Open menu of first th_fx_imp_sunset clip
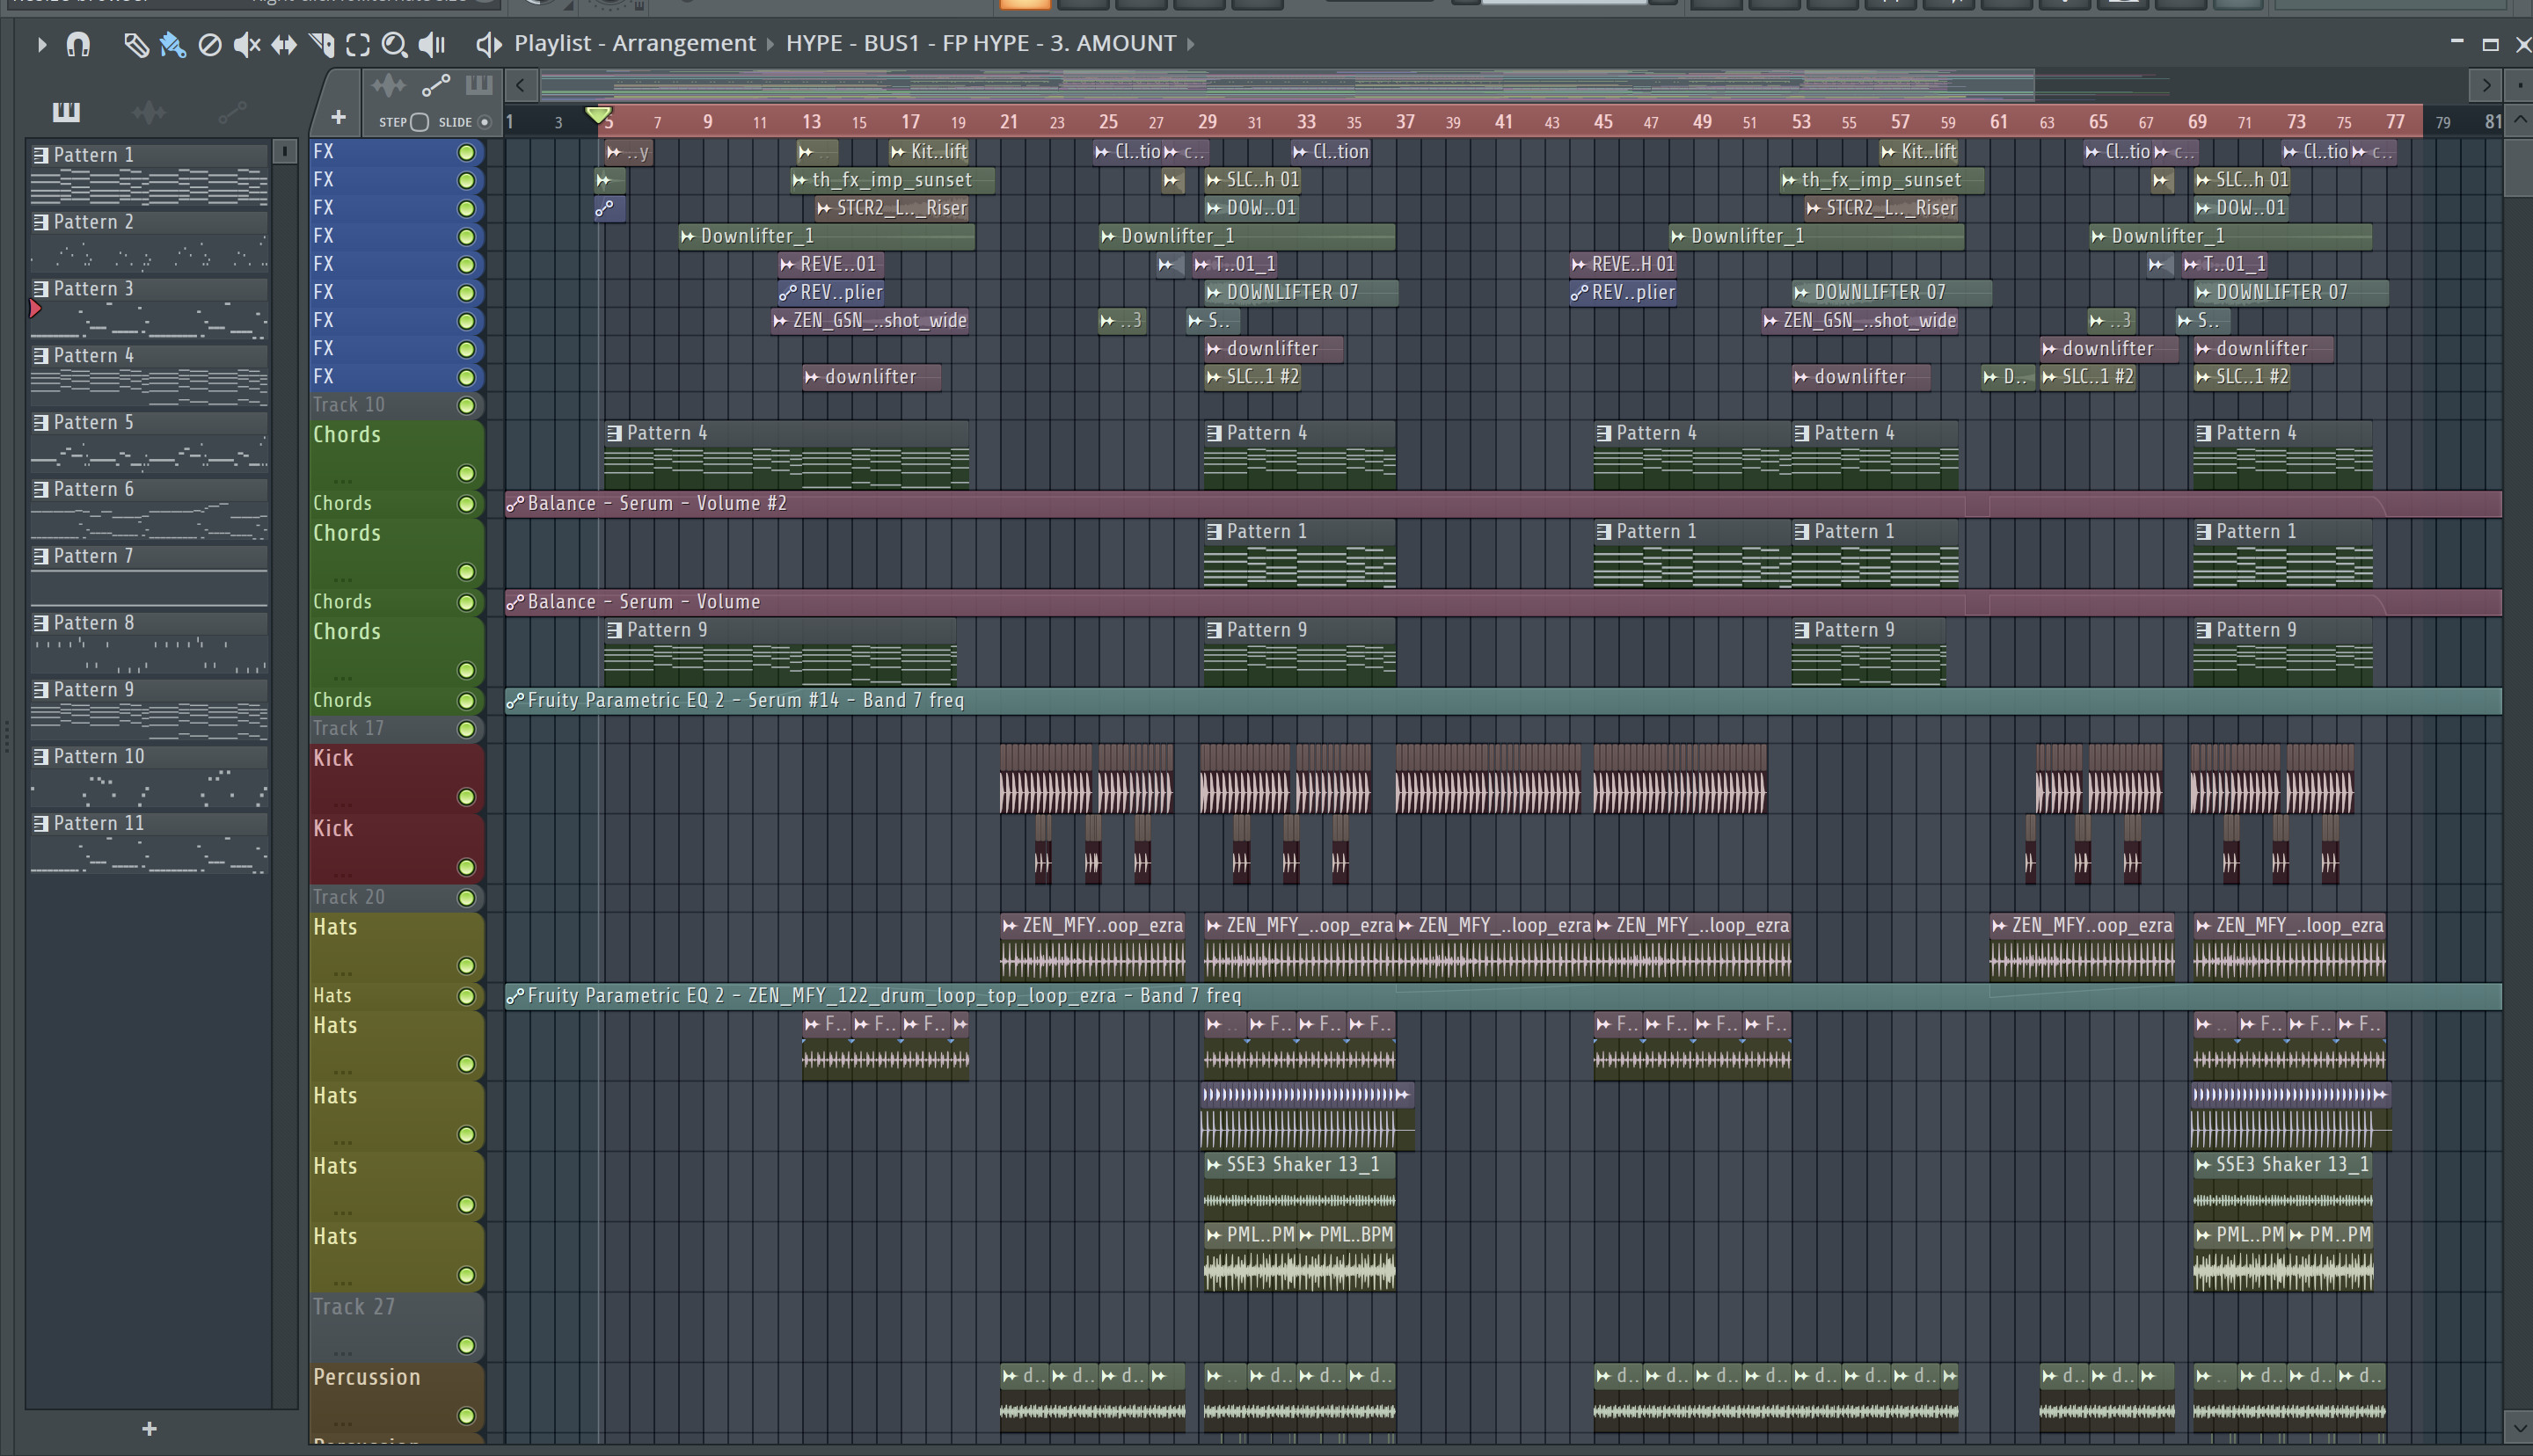Image resolution: width=2533 pixels, height=1456 pixels. coord(800,180)
